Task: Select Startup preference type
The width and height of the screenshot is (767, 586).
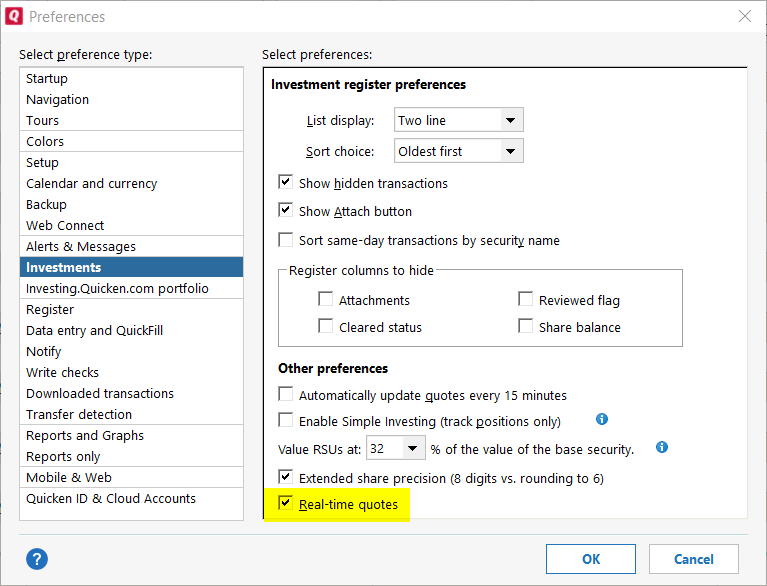Action: click(131, 78)
